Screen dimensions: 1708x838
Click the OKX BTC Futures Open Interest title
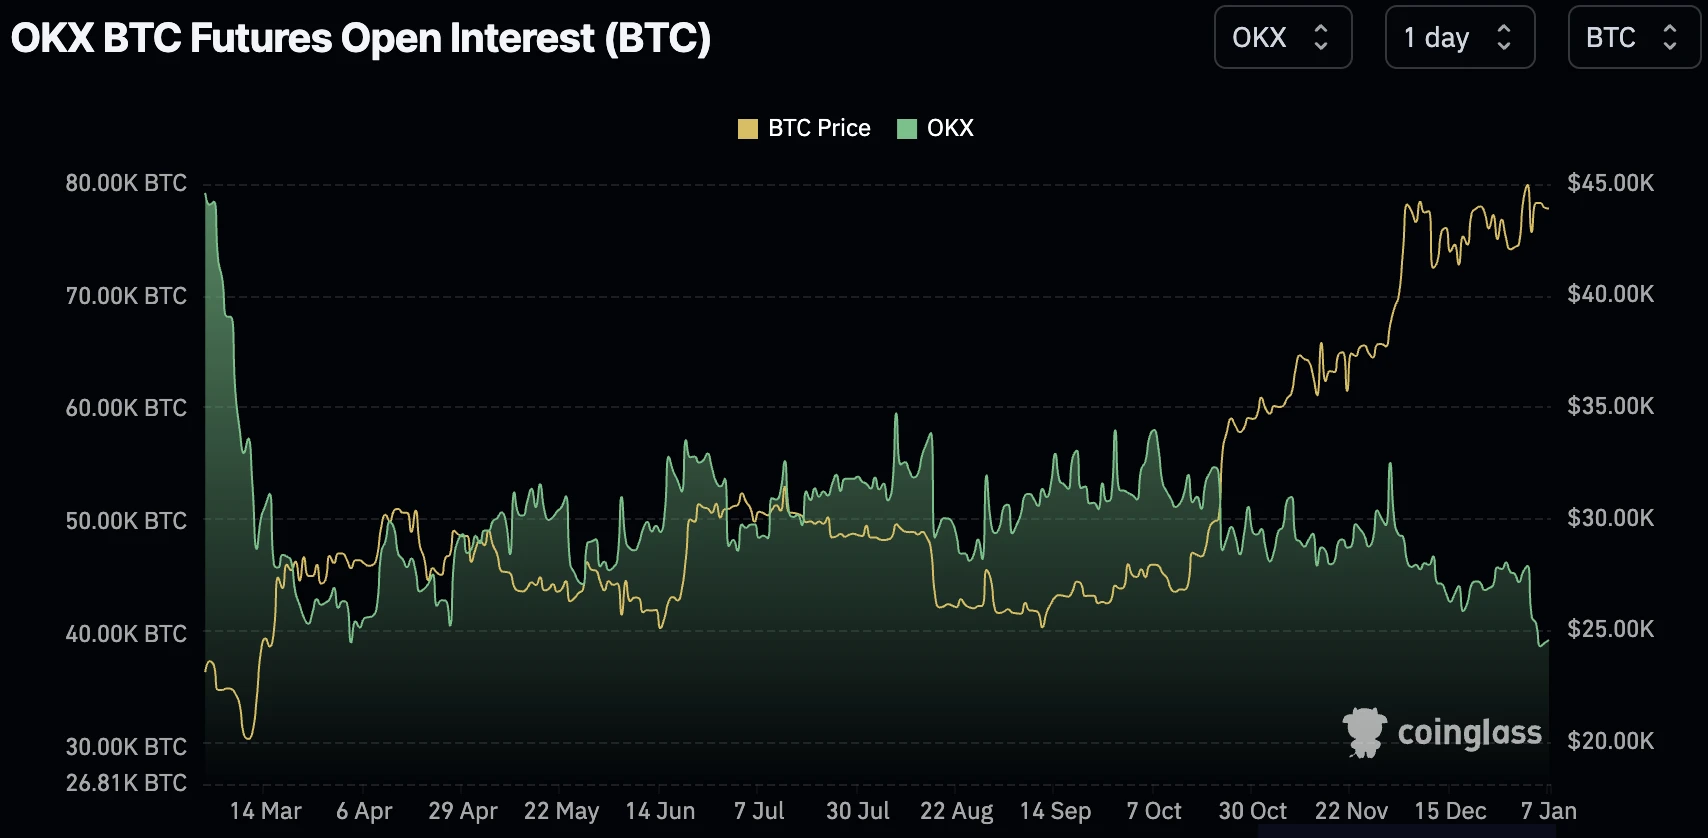click(361, 39)
